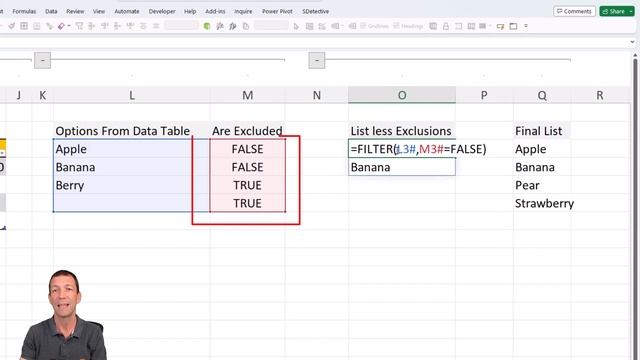The image size is (640, 360).
Task: Select Apple in the Final List column
Action: (x=542, y=149)
